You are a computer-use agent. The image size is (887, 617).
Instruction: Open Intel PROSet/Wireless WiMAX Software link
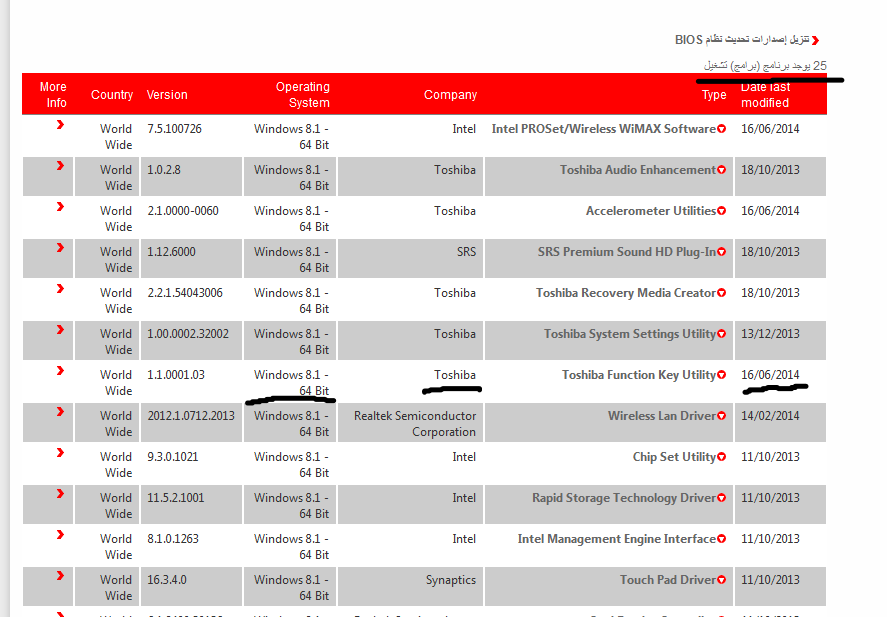(604, 129)
